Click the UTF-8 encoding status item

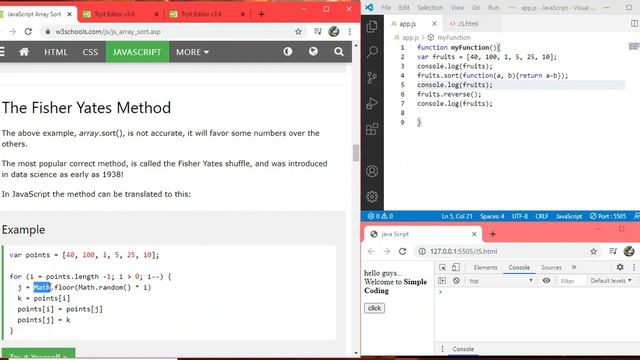click(520, 216)
